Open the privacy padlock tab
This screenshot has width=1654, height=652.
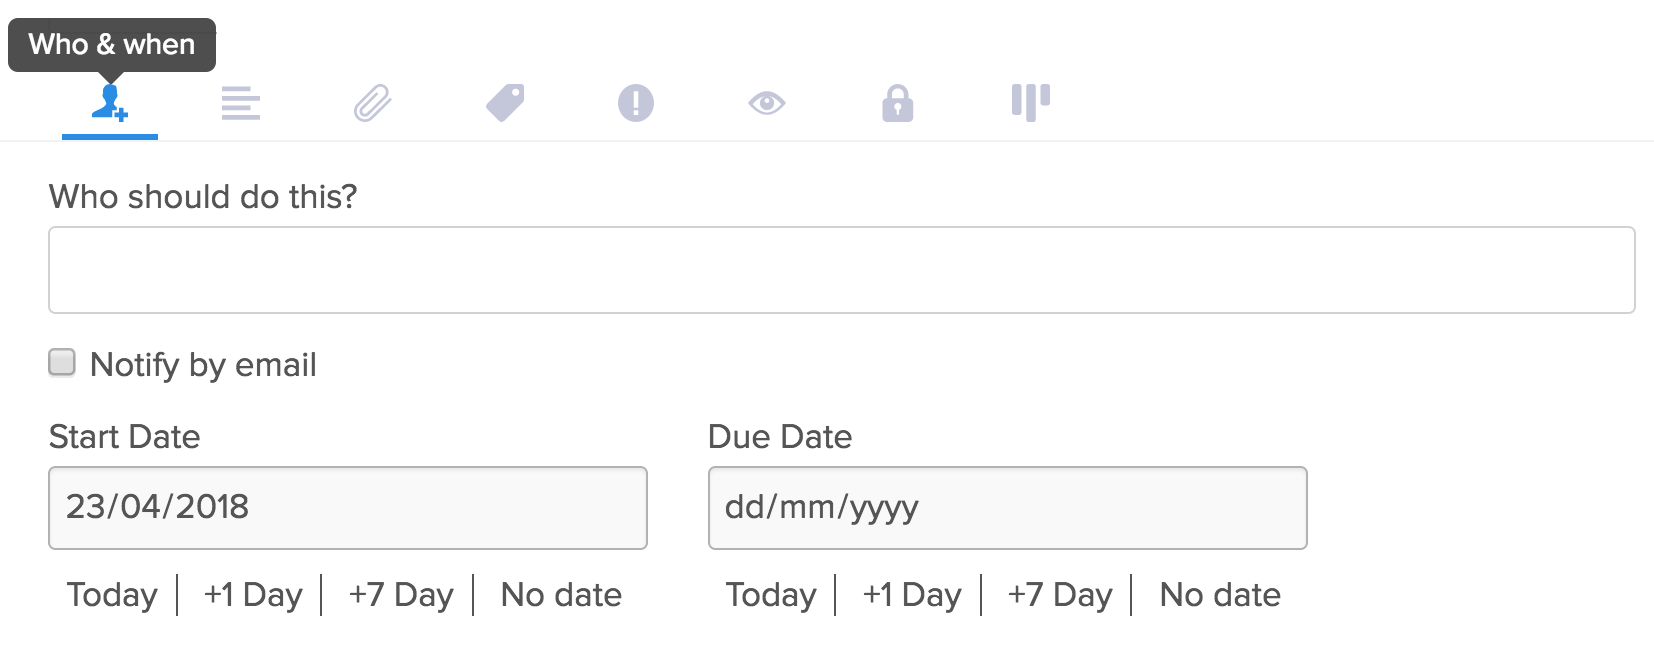point(898,103)
